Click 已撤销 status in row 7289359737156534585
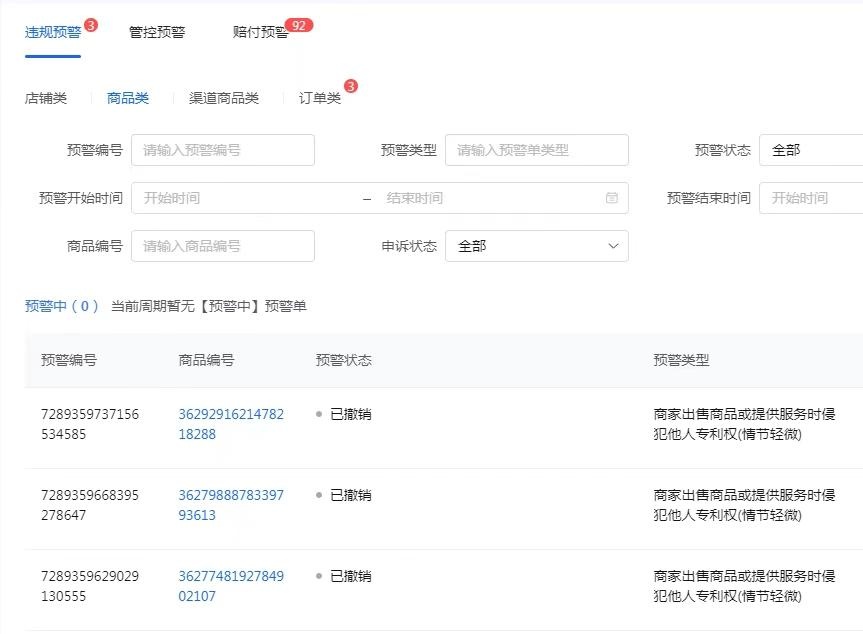 click(351, 414)
